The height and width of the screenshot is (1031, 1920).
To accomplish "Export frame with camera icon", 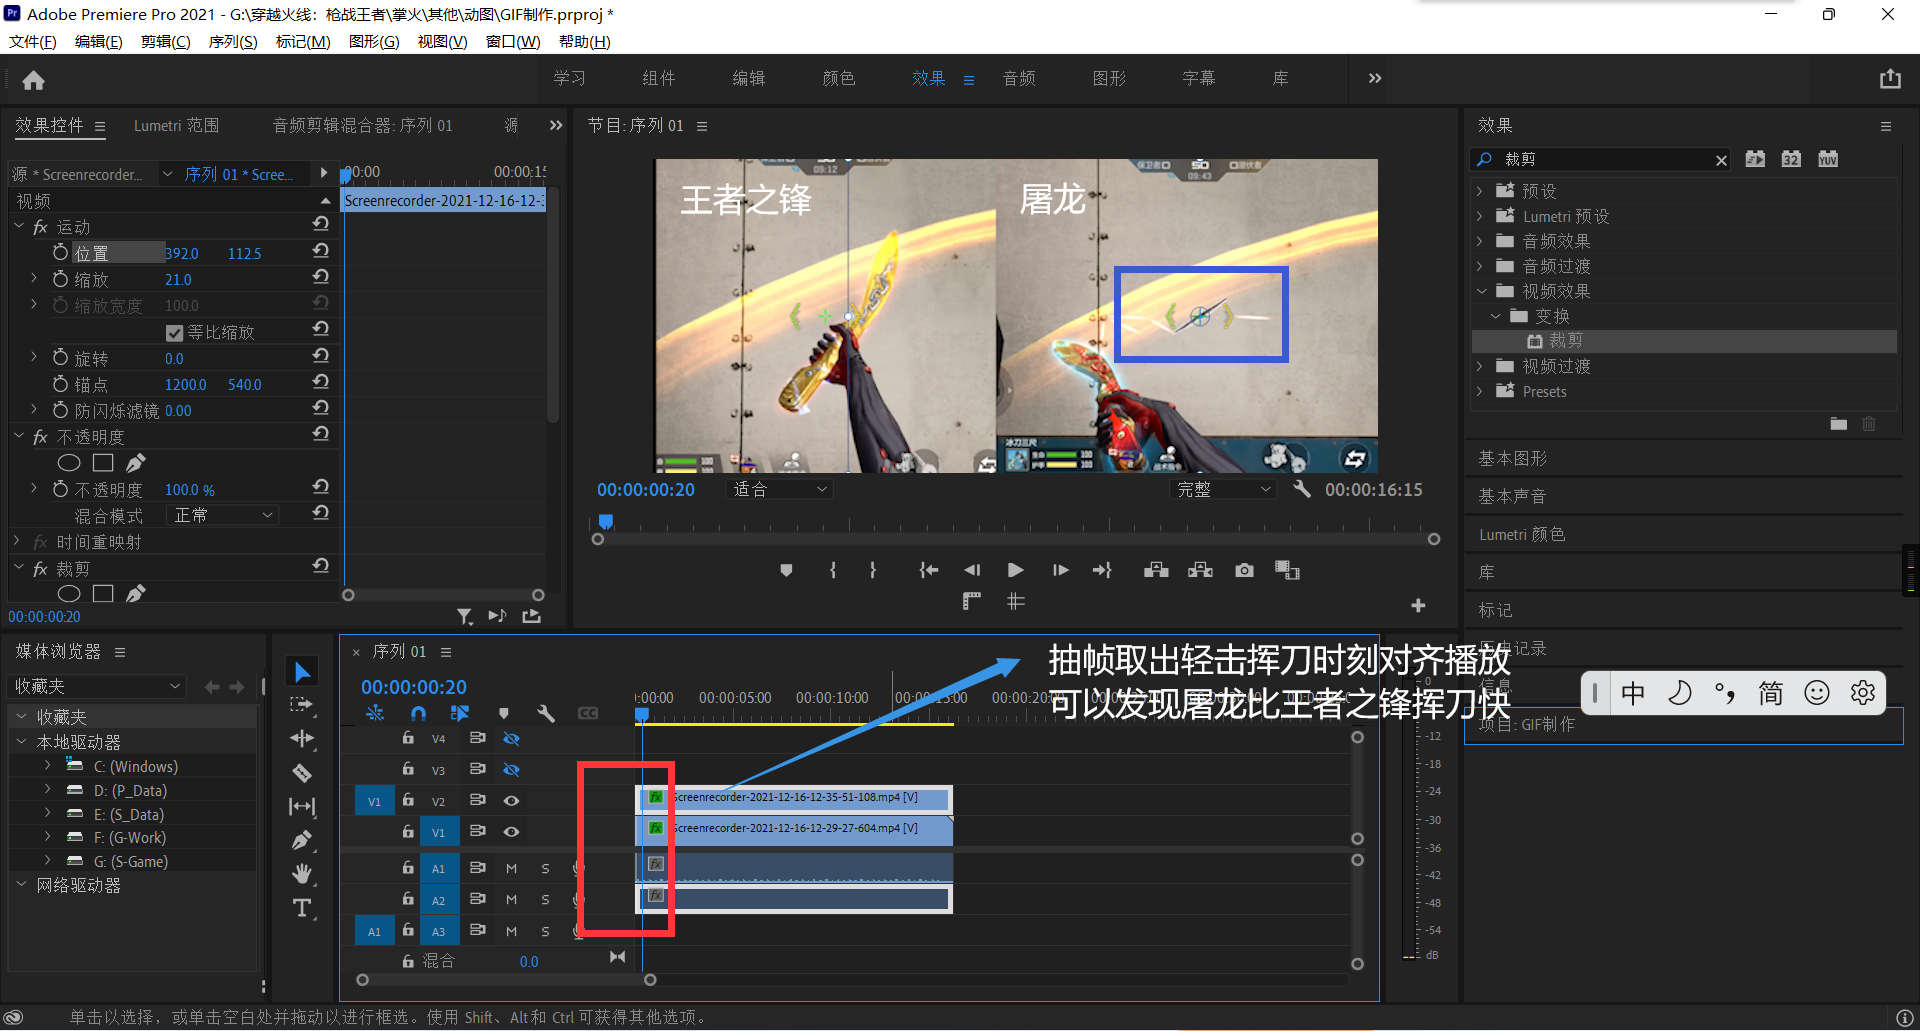I will [1244, 570].
